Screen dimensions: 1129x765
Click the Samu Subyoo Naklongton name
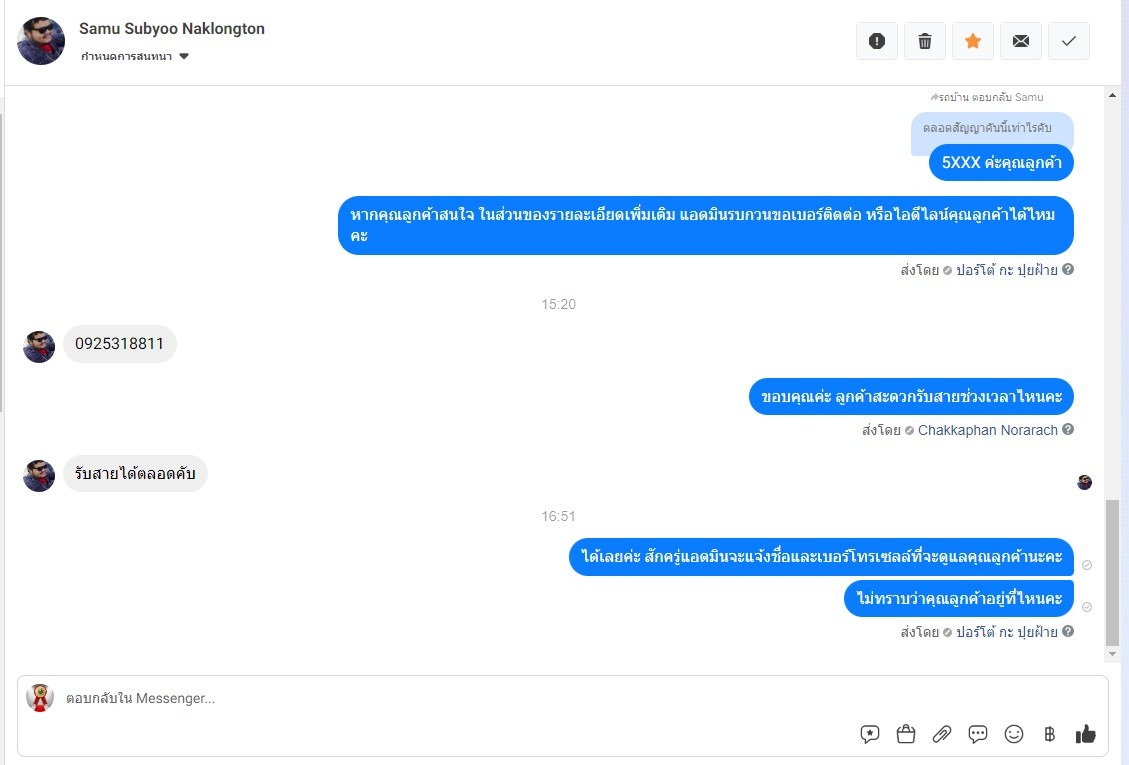click(x=172, y=29)
